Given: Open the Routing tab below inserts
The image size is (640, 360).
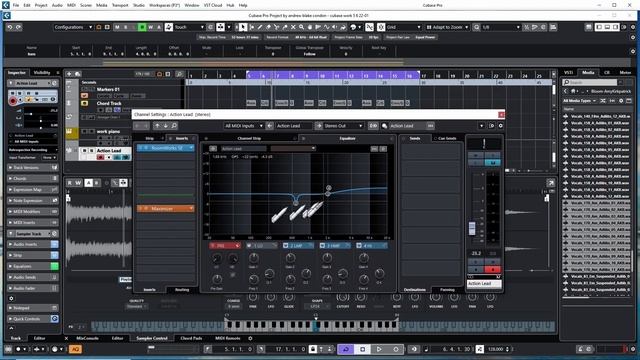Looking at the screenshot, I should (x=182, y=289).
